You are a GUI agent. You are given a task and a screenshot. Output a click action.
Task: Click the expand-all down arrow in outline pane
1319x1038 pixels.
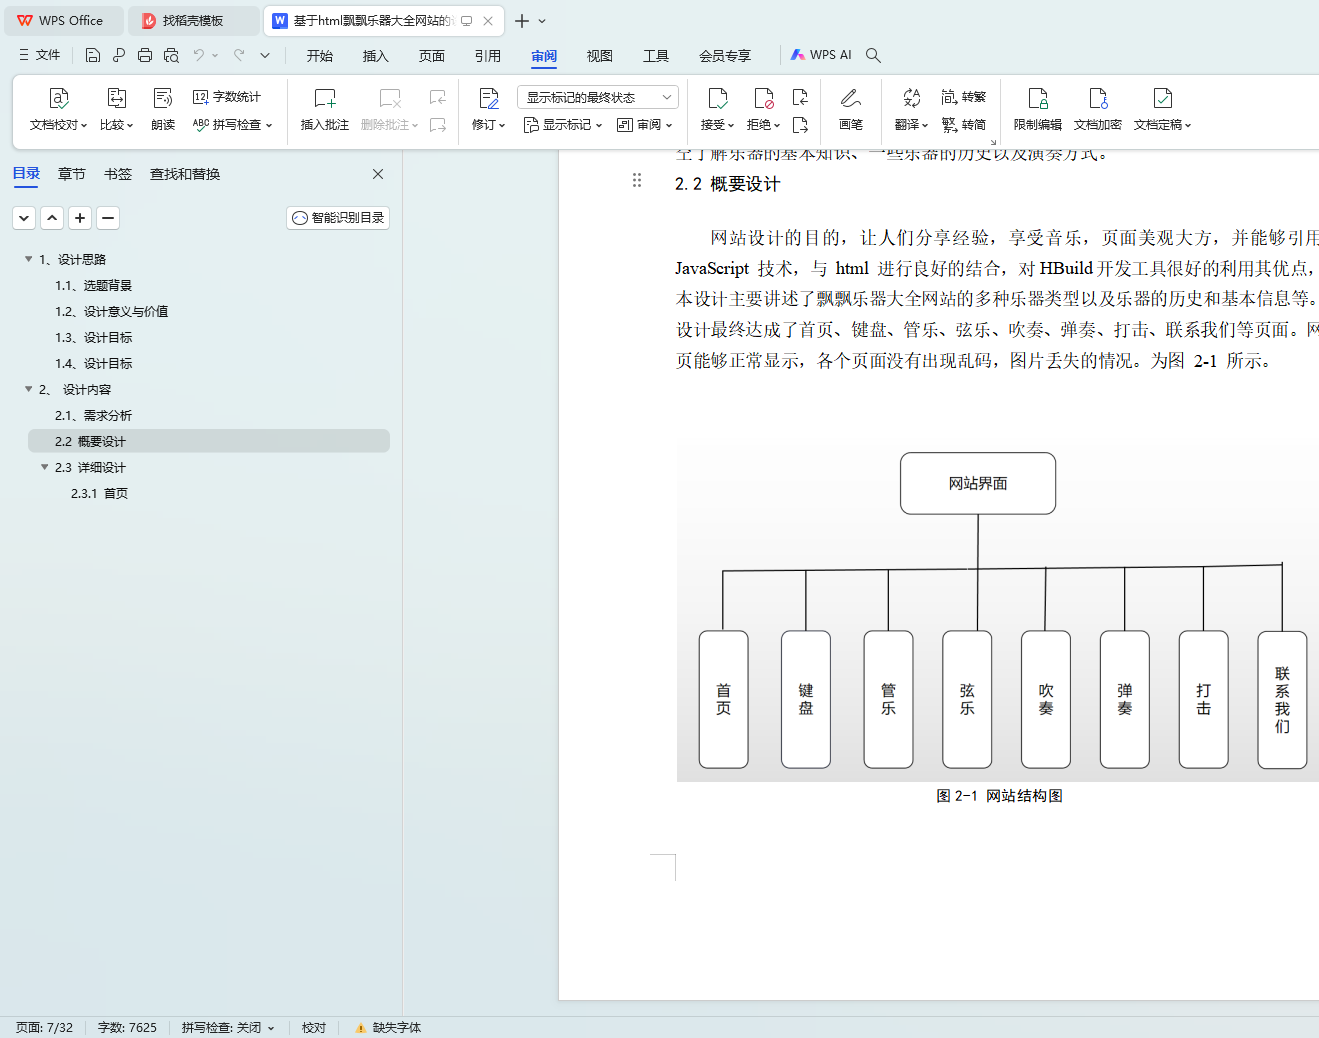point(24,217)
